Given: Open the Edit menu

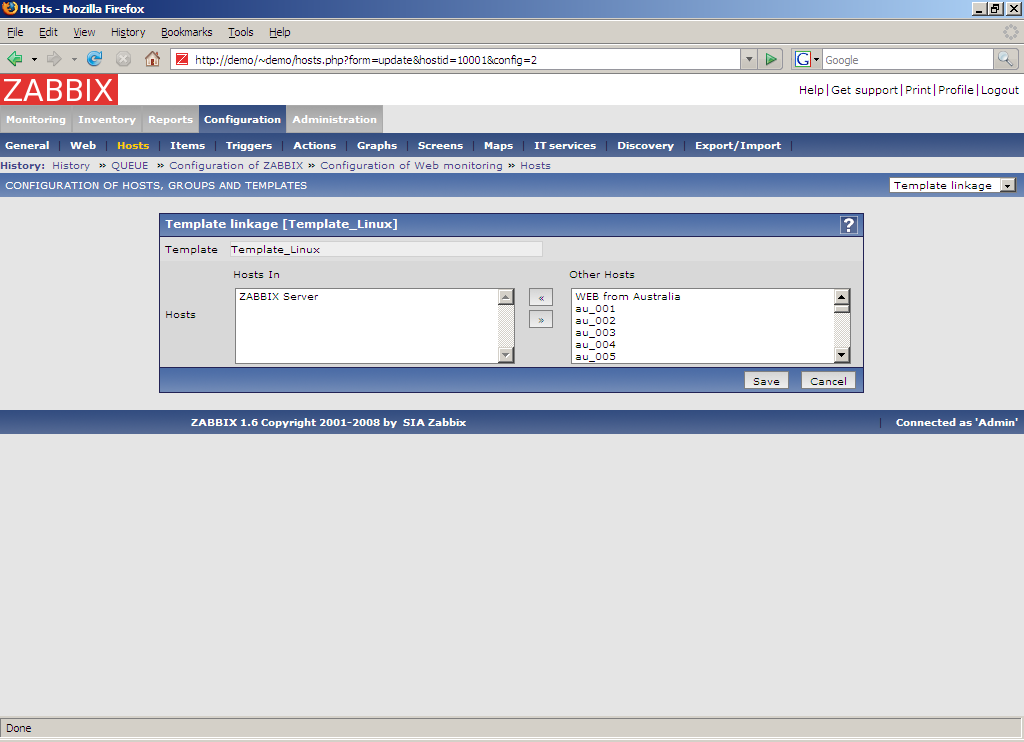Looking at the screenshot, I should (x=48, y=32).
